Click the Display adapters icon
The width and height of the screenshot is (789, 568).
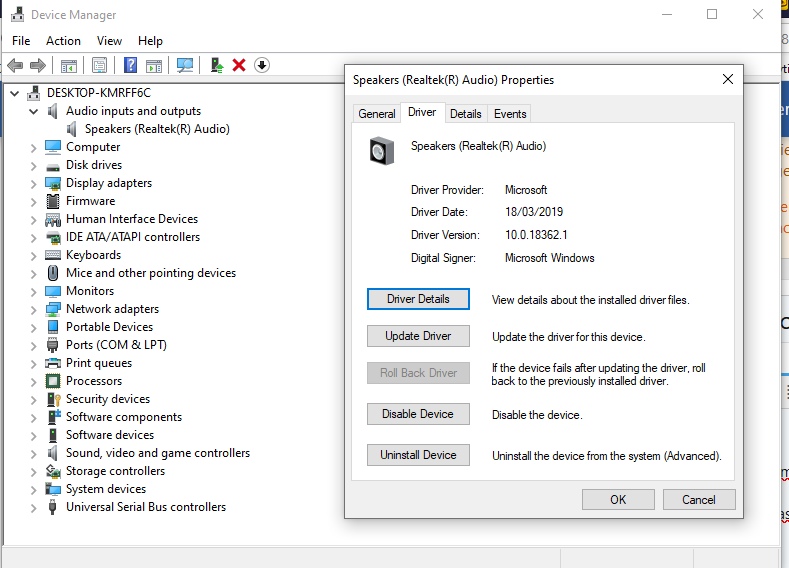point(53,183)
